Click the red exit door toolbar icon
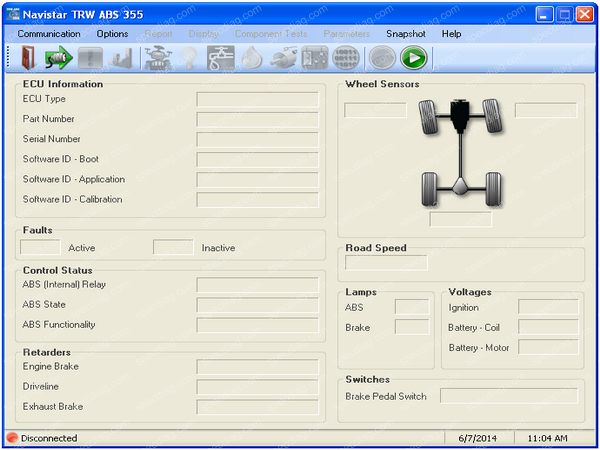The width and height of the screenshot is (600, 450). coord(27,58)
